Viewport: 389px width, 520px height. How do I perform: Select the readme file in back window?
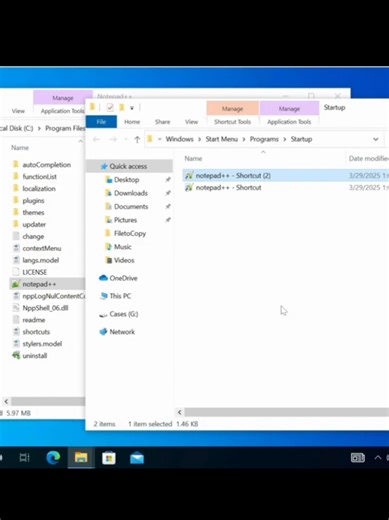coord(34,320)
